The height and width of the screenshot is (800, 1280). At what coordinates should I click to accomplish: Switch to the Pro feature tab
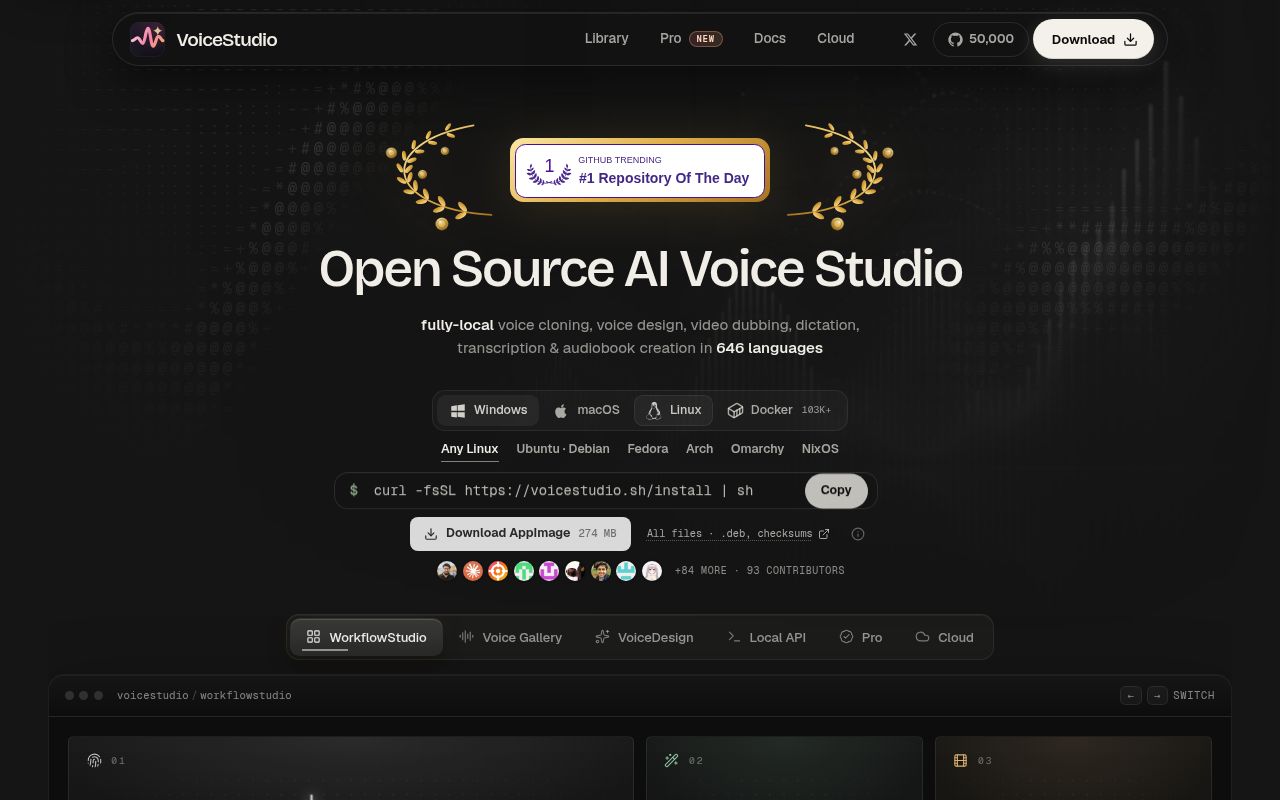click(x=861, y=637)
